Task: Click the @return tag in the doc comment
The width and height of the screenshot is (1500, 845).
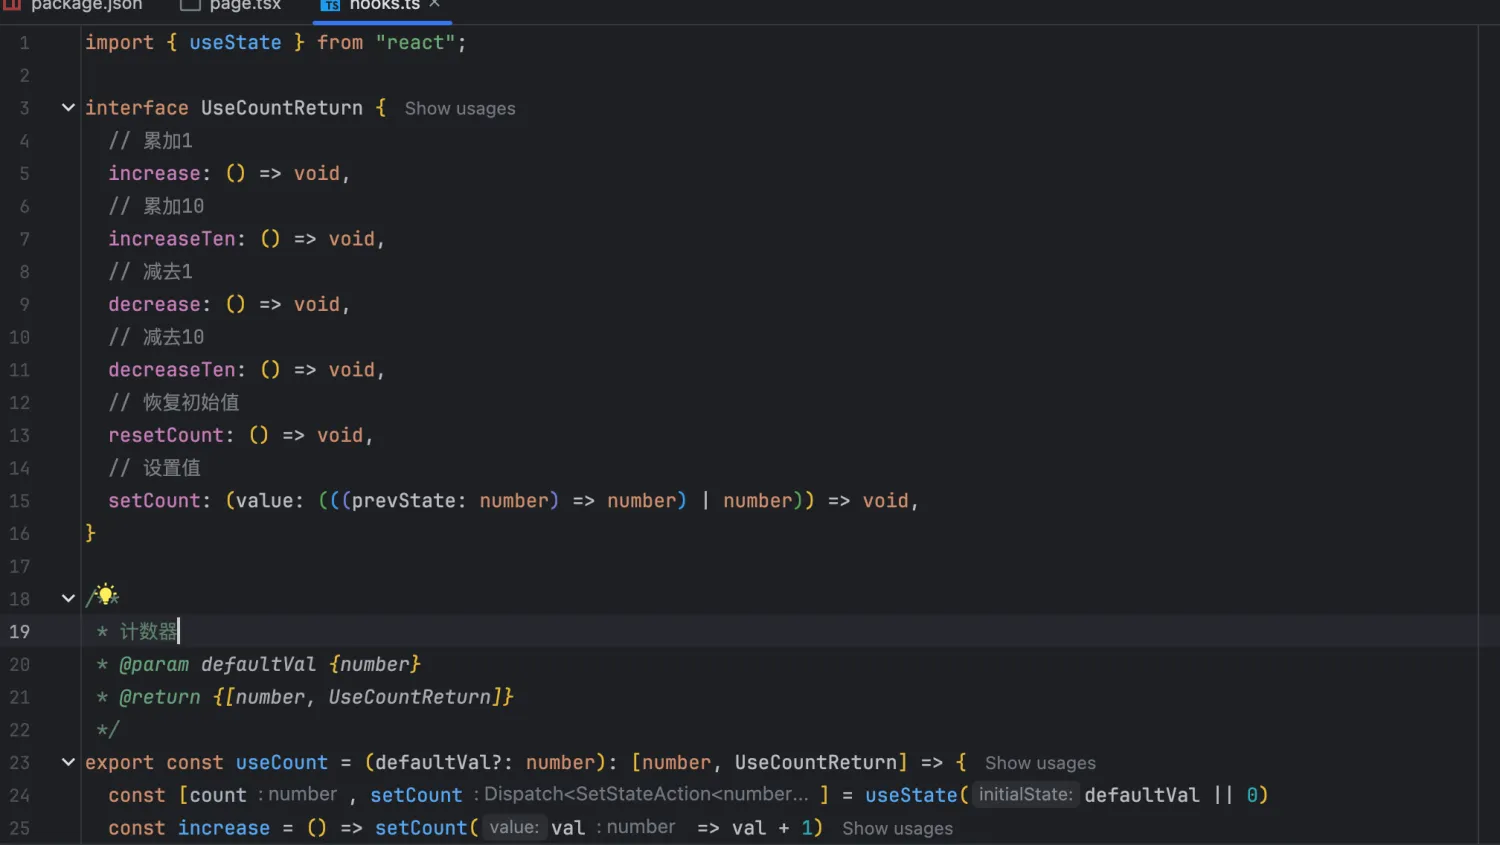Action: tap(160, 697)
